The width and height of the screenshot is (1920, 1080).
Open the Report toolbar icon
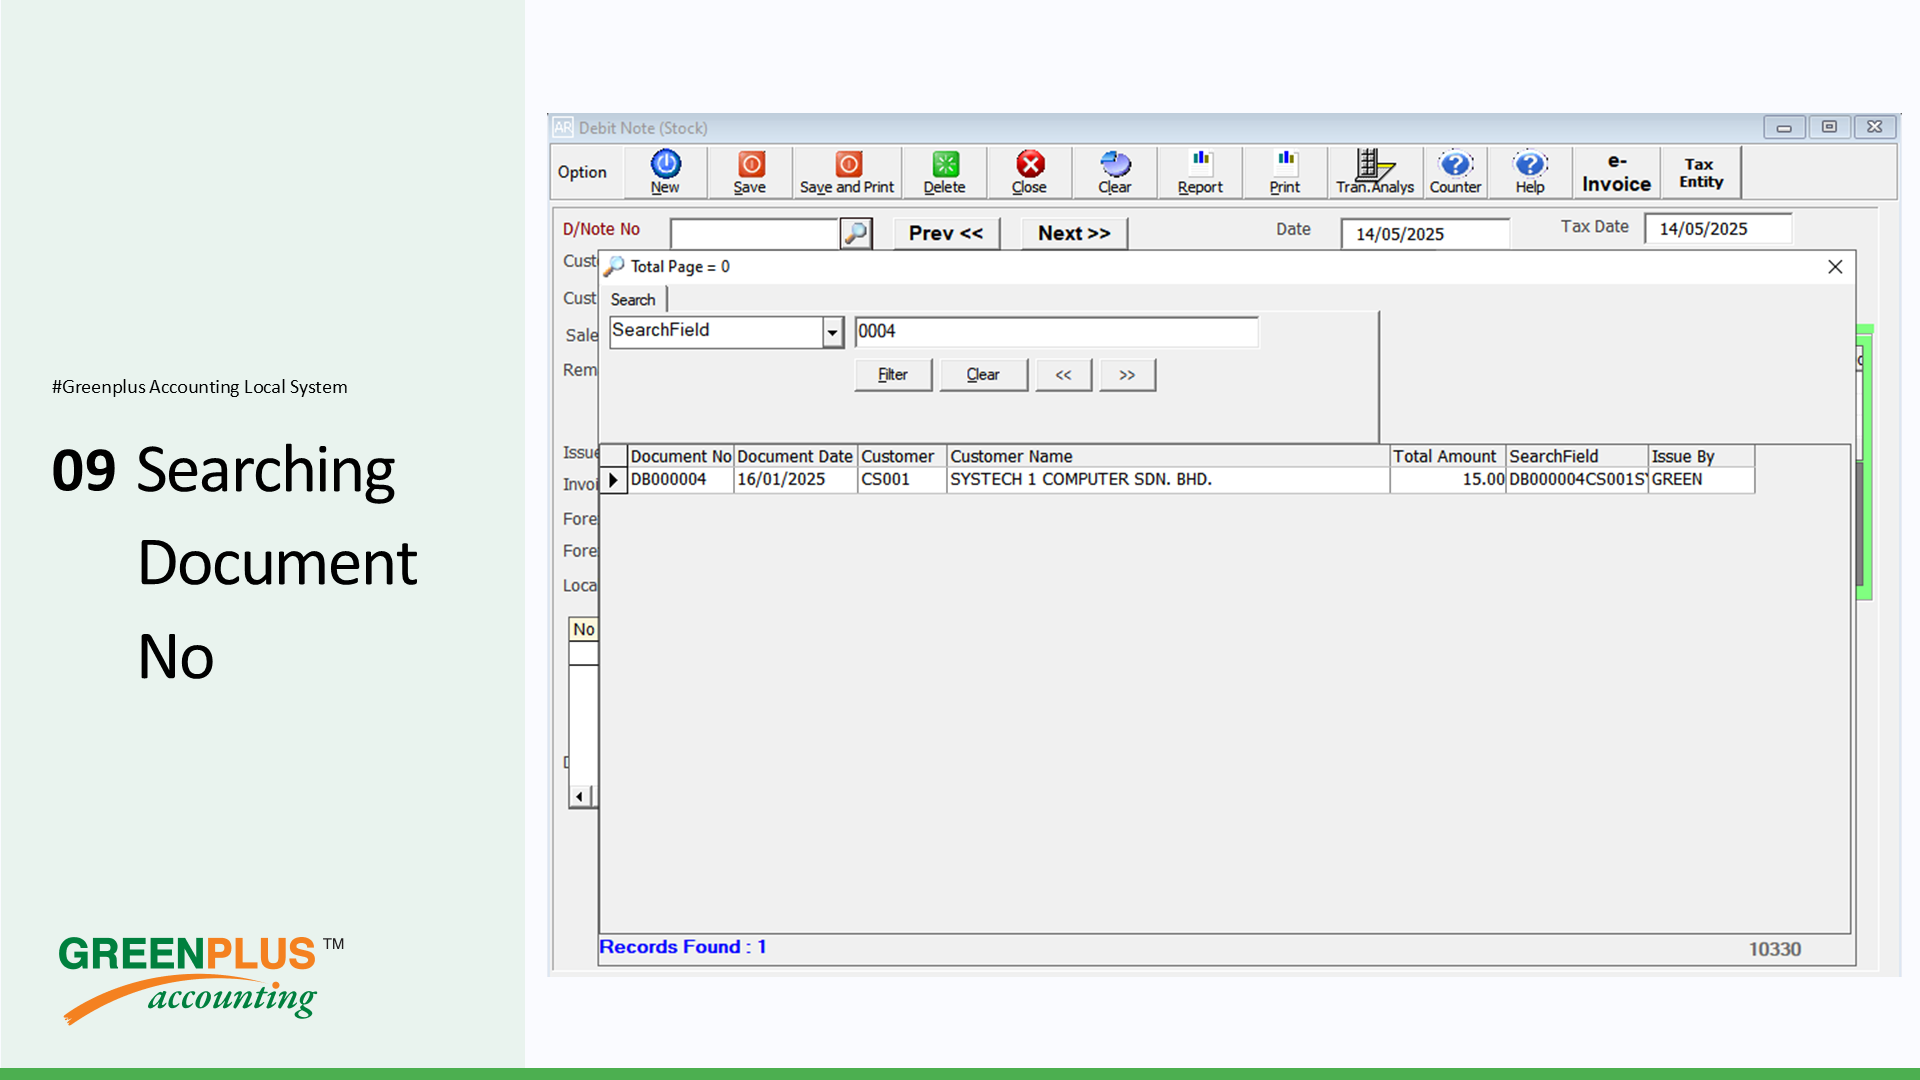point(1200,172)
